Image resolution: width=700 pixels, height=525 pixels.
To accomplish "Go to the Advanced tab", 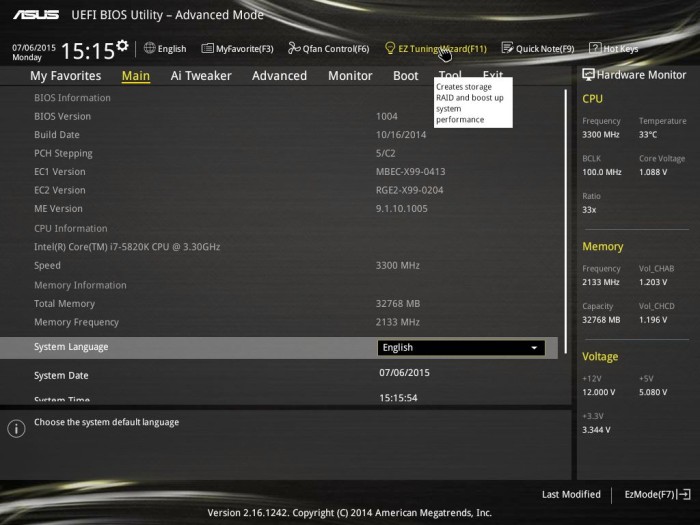I will click(279, 75).
